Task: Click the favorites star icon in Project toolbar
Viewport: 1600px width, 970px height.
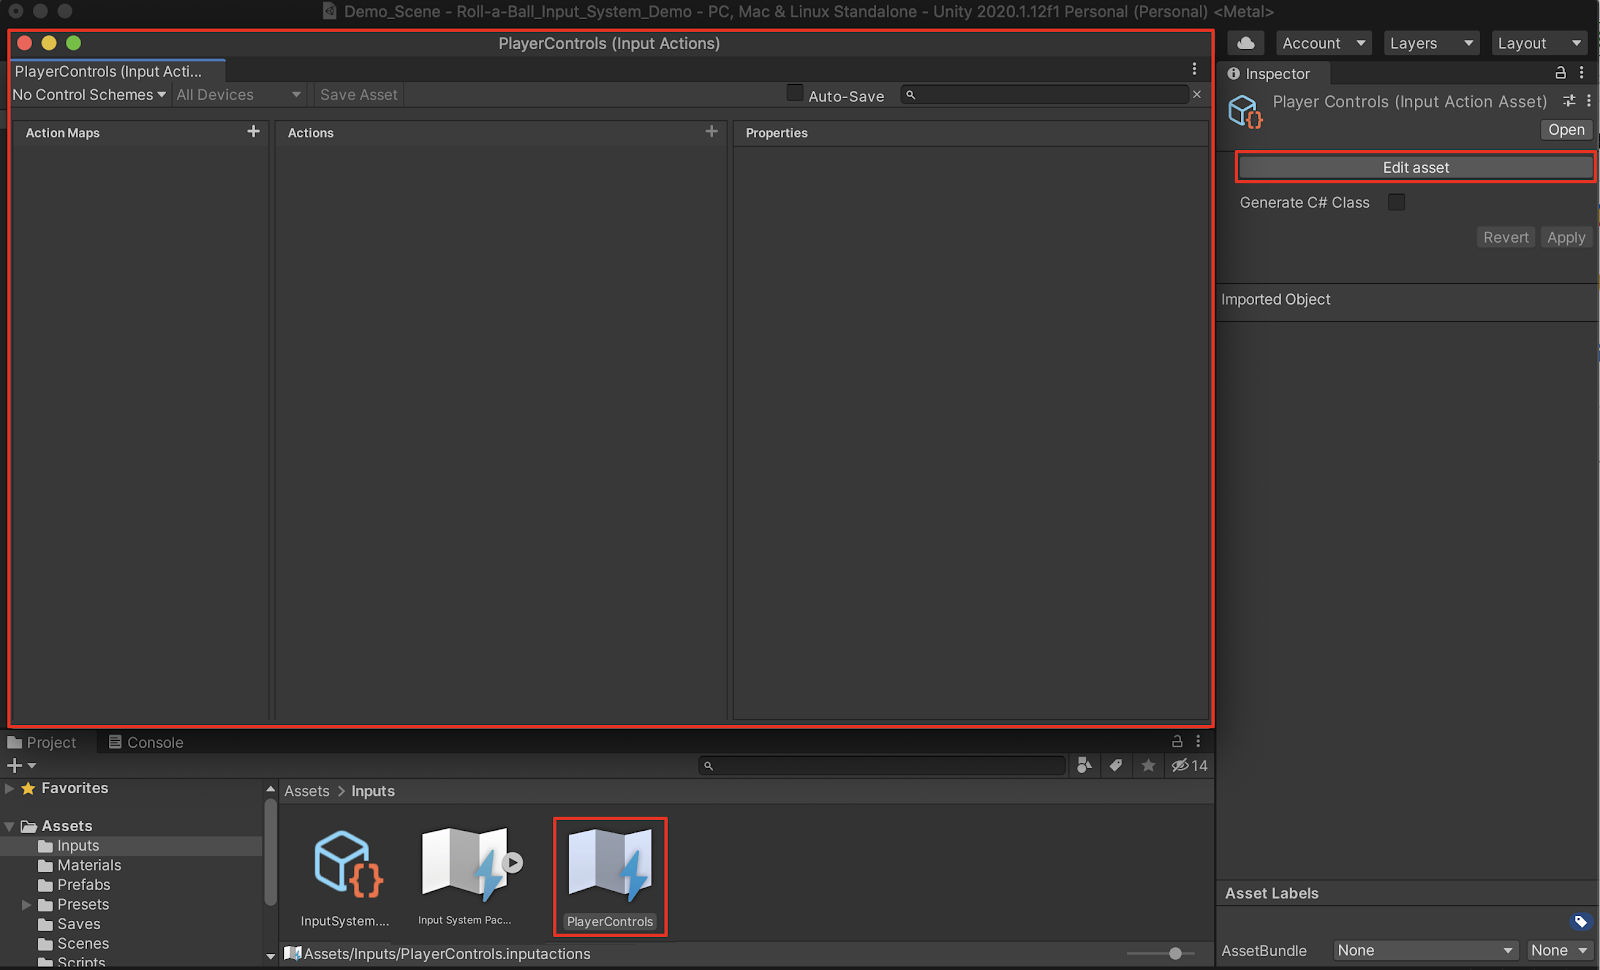Action: point(1148,766)
